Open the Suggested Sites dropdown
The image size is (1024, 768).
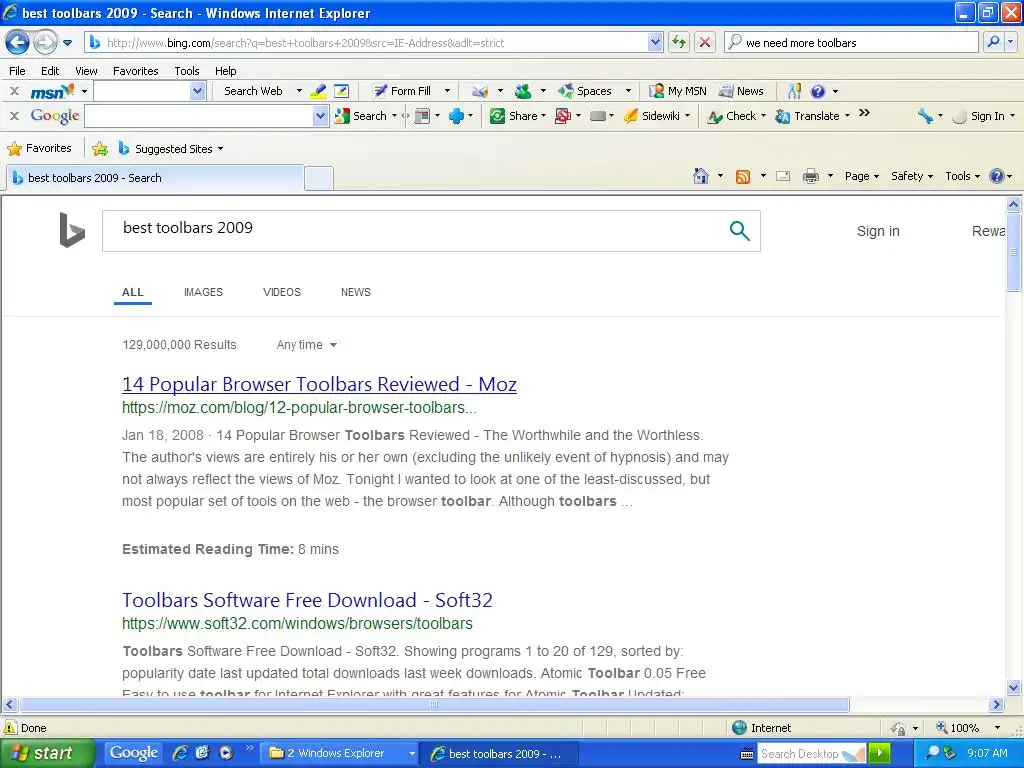tap(221, 149)
